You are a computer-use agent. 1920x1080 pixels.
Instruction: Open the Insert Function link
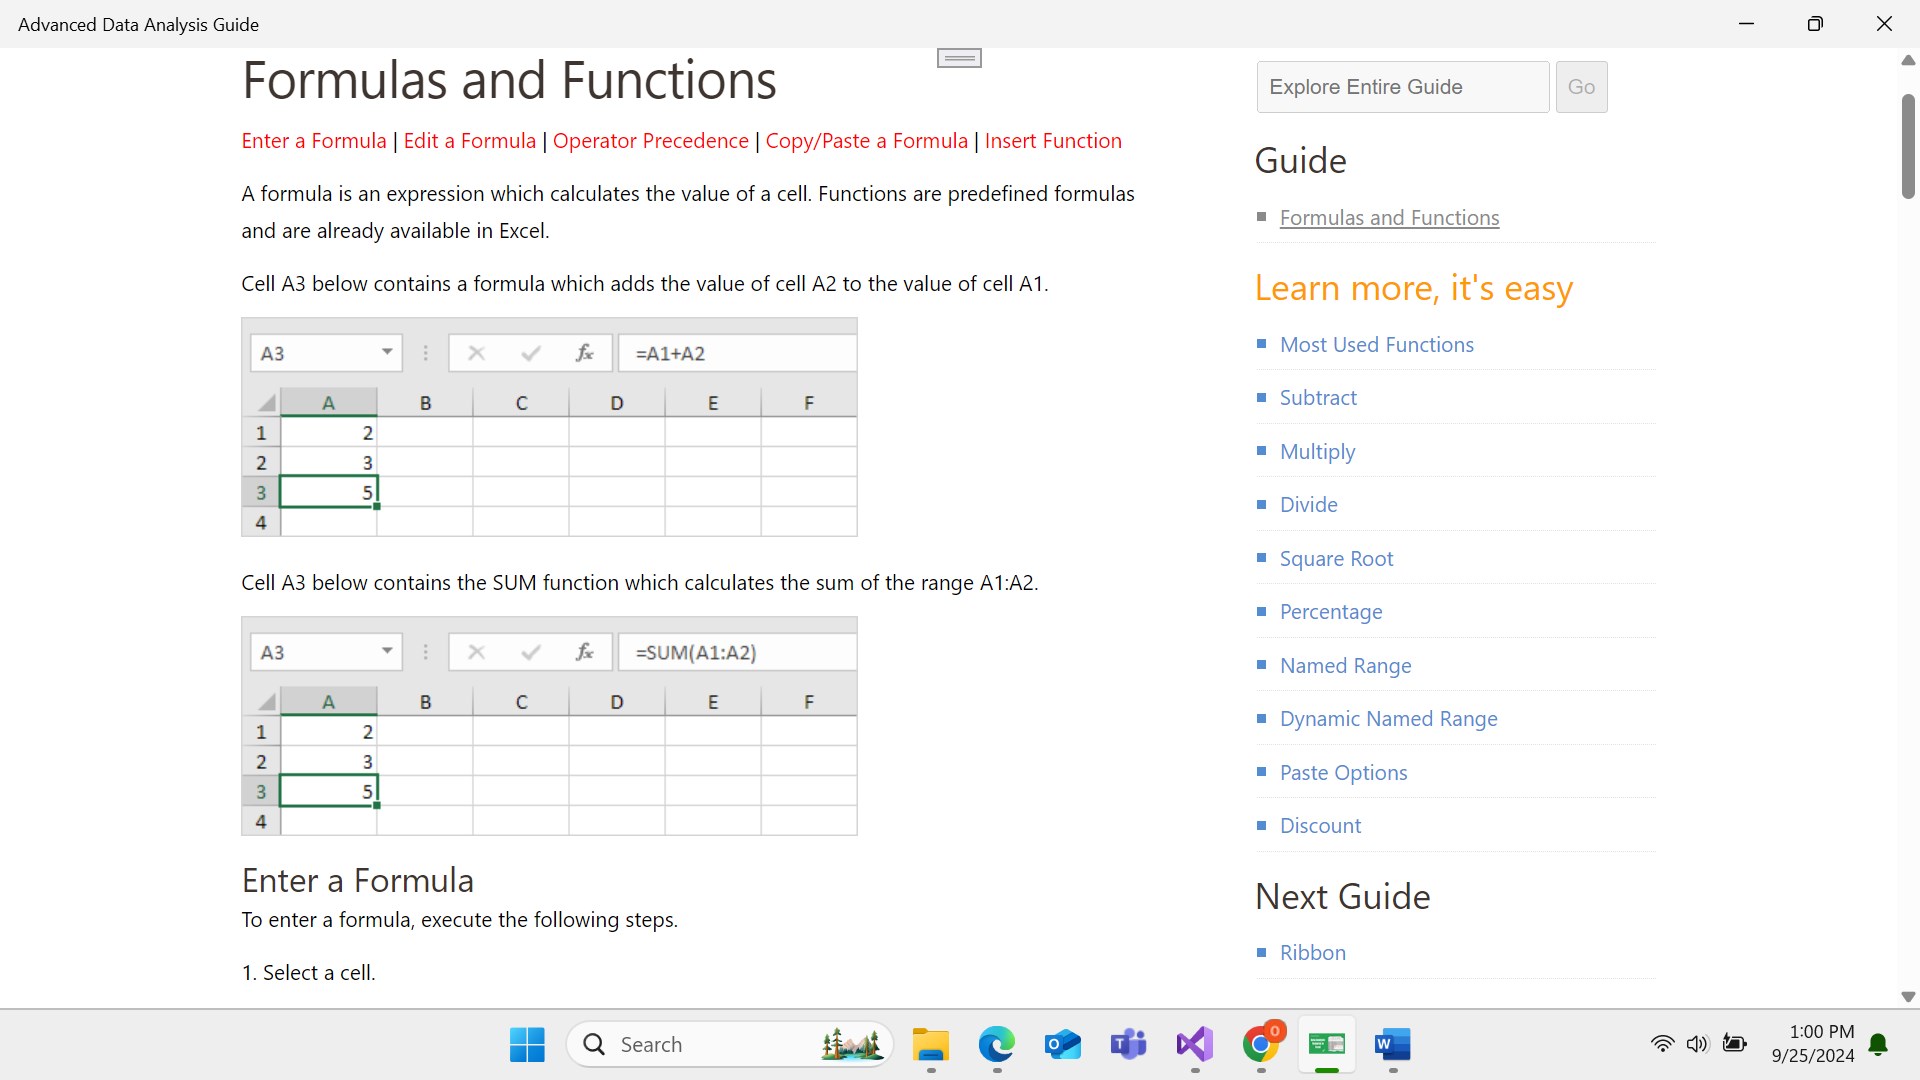point(1053,141)
